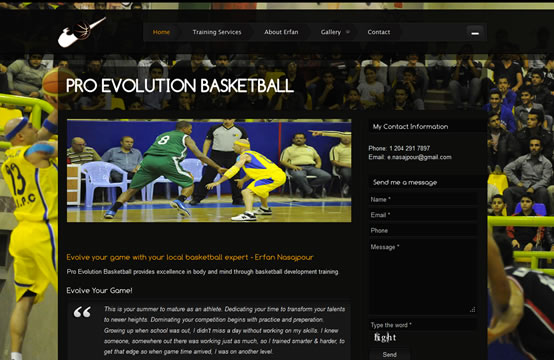Click the basketball game banner image
This screenshot has width=554, height=360.
pos(209,171)
